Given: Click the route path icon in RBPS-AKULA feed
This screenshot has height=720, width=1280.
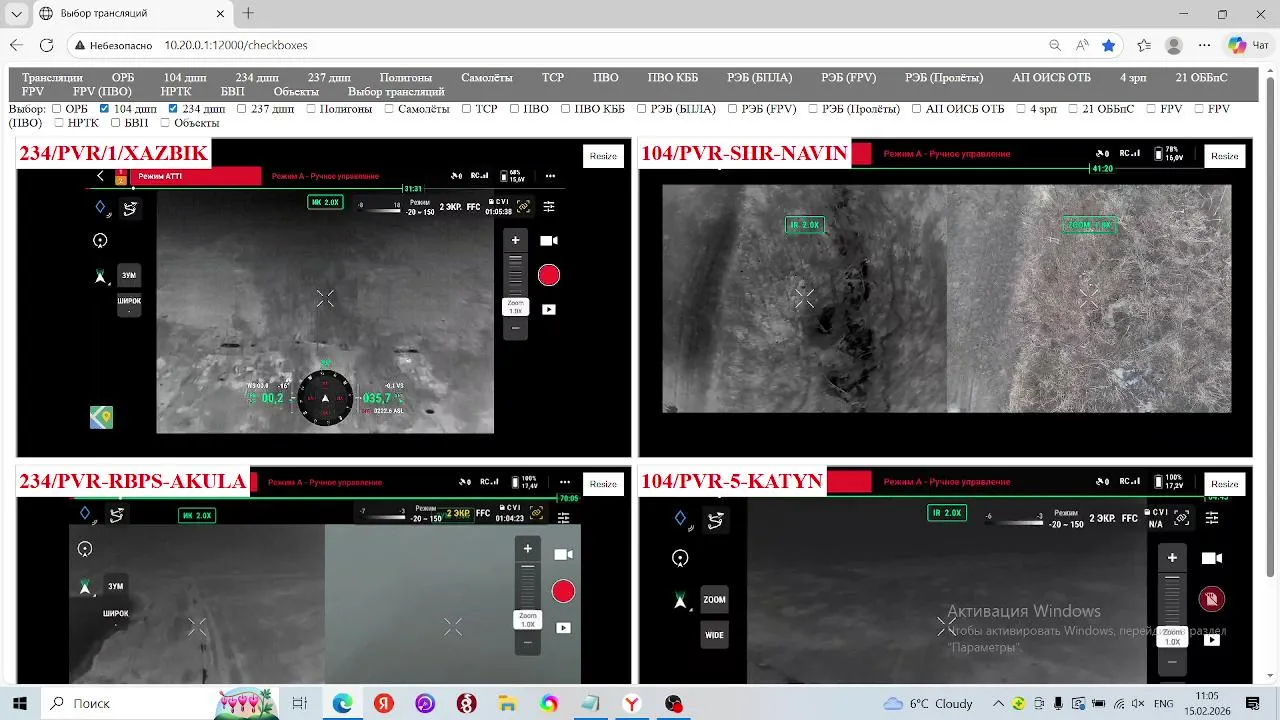Looking at the screenshot, I should coord(117,515).
